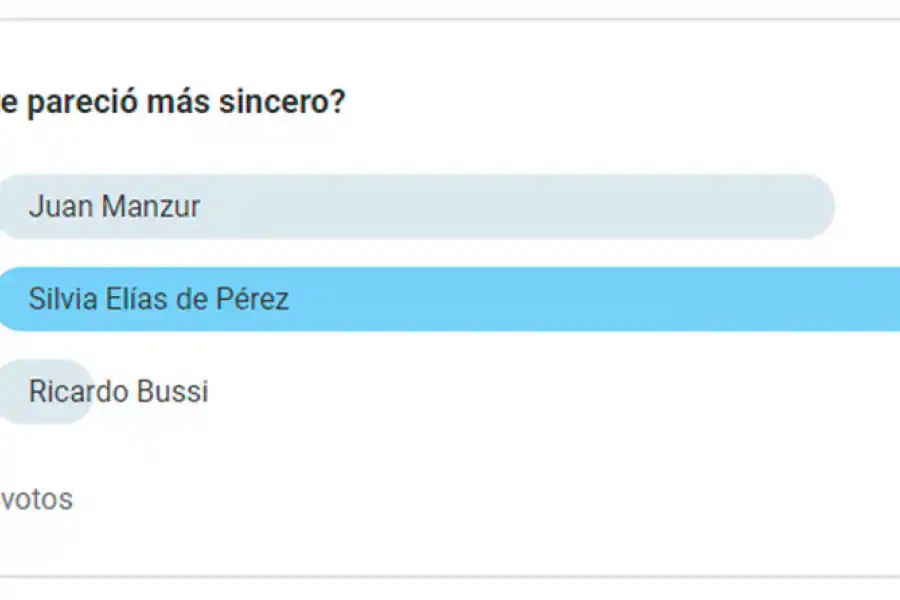Viewport: 900px width, 600px height.
Task: Click the top horizontal divider line
Action: 450,19
